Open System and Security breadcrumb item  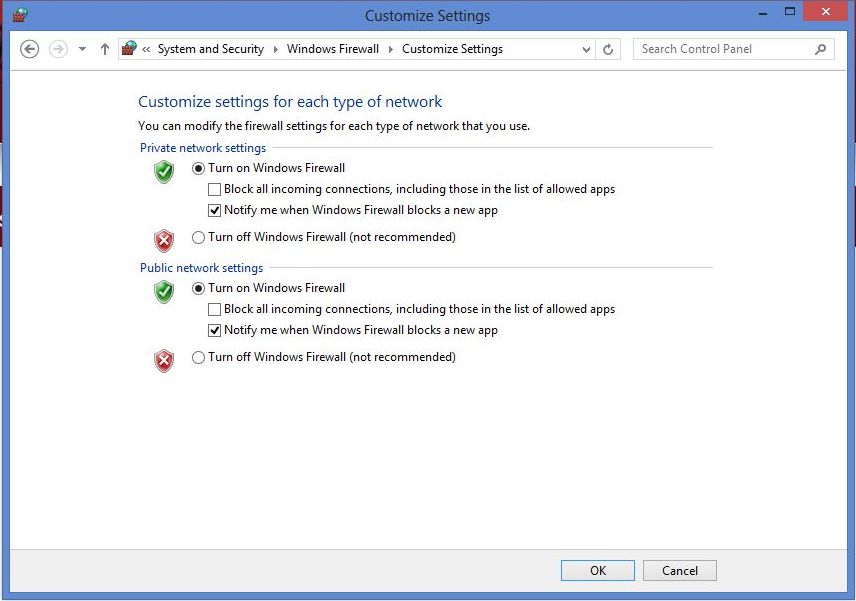click(211, 49)
